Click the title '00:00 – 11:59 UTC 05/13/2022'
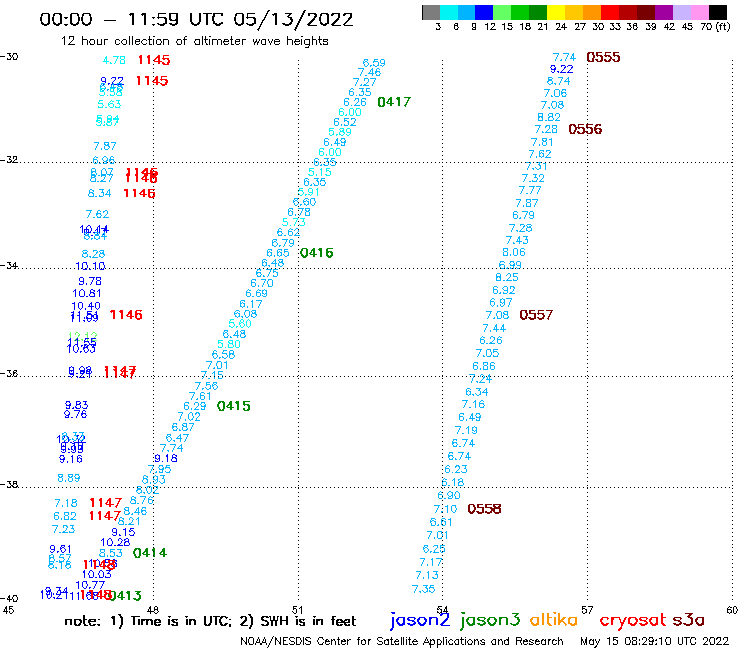This screenshot has height=650, width=740. (x=196, y=19)
